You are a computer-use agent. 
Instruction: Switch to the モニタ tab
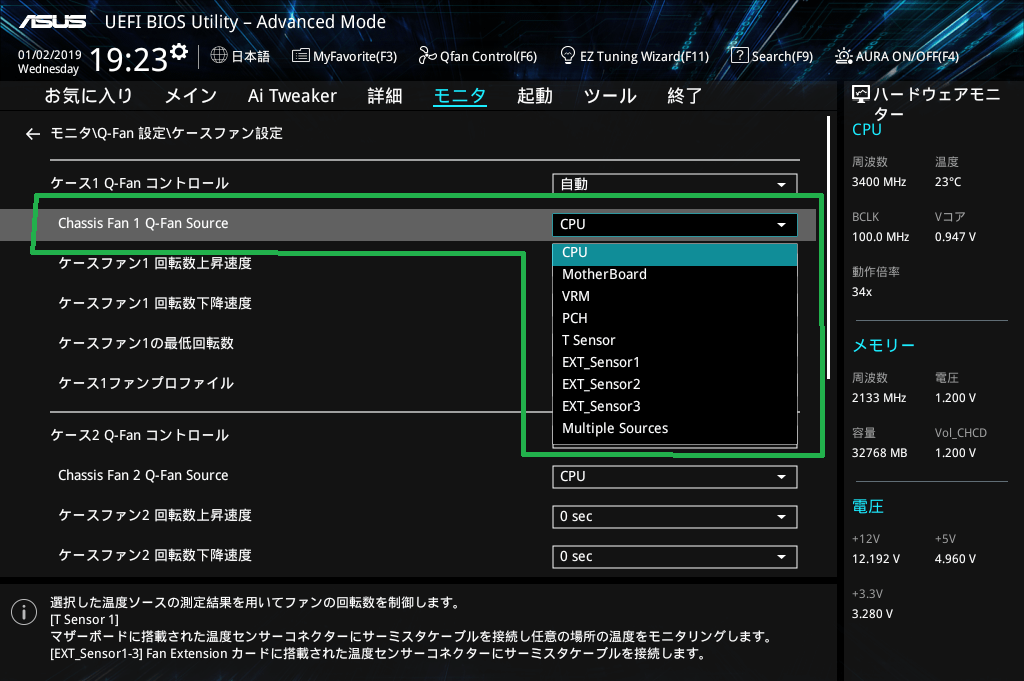pyautogui.click(x=460, y=96)
